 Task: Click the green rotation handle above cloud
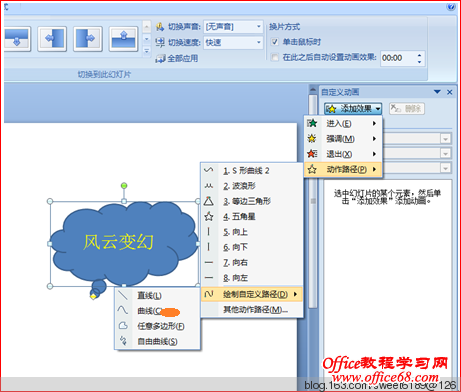pos(124,185)
